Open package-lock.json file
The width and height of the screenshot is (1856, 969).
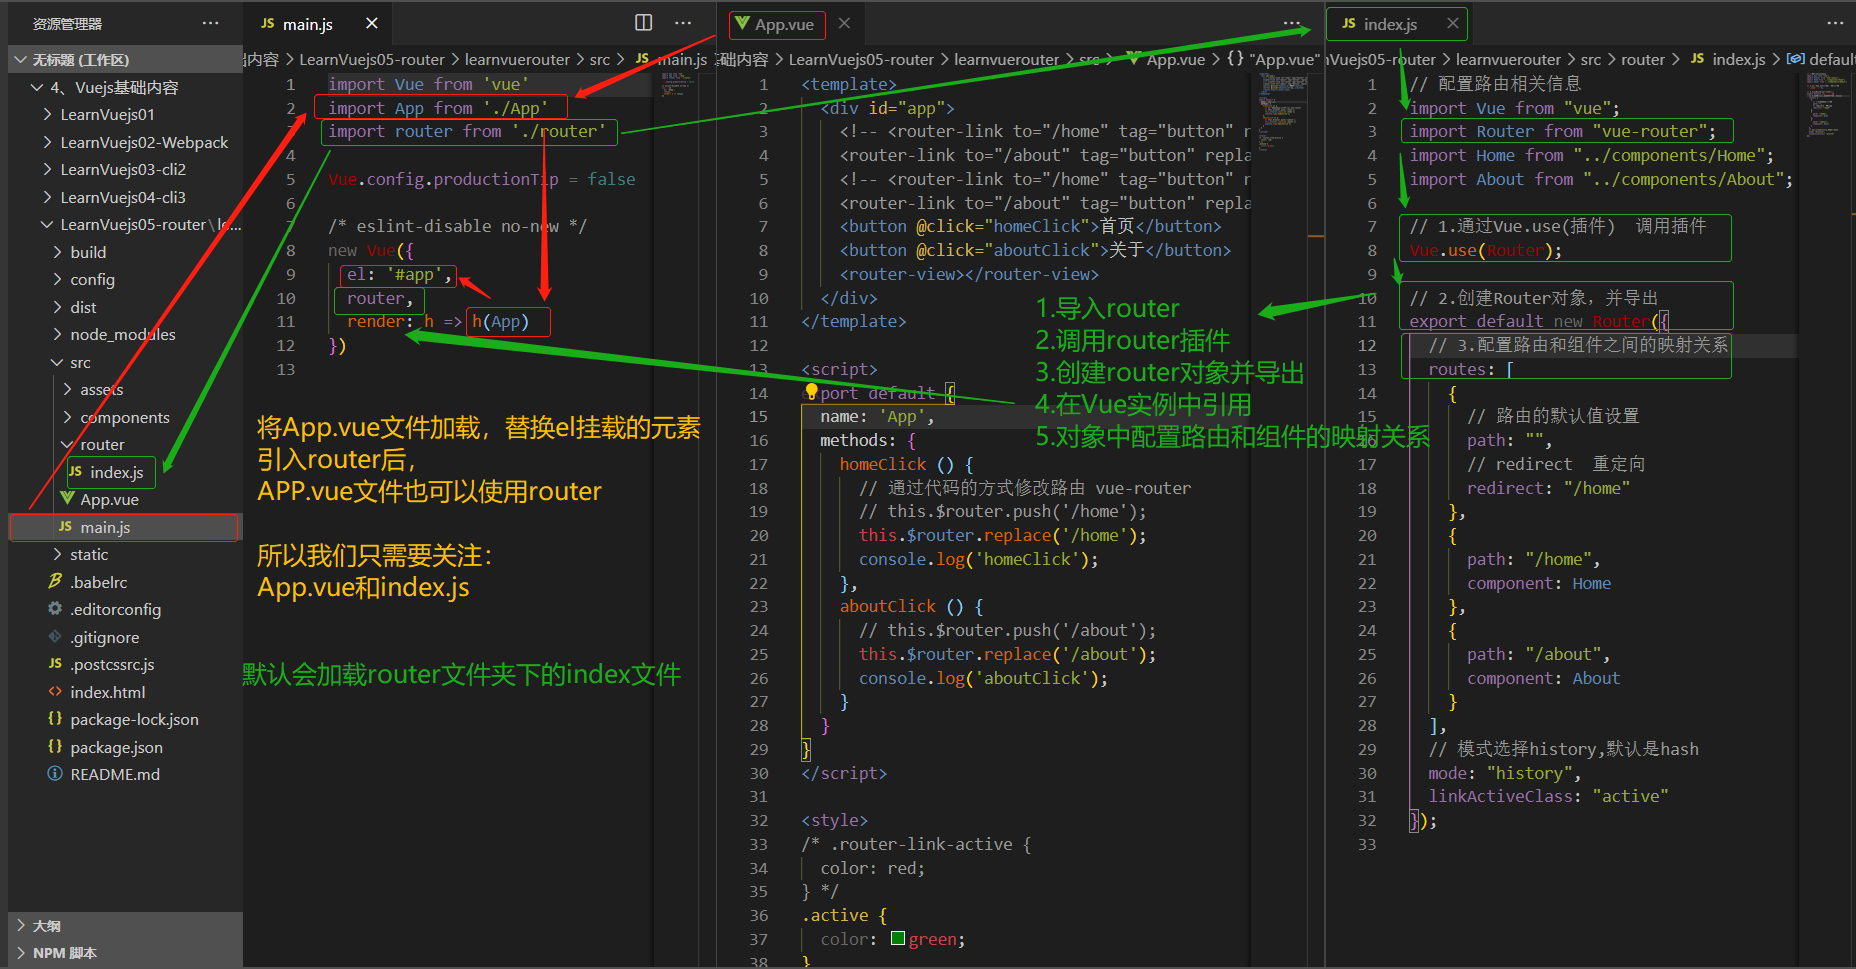tap(125, 719)
